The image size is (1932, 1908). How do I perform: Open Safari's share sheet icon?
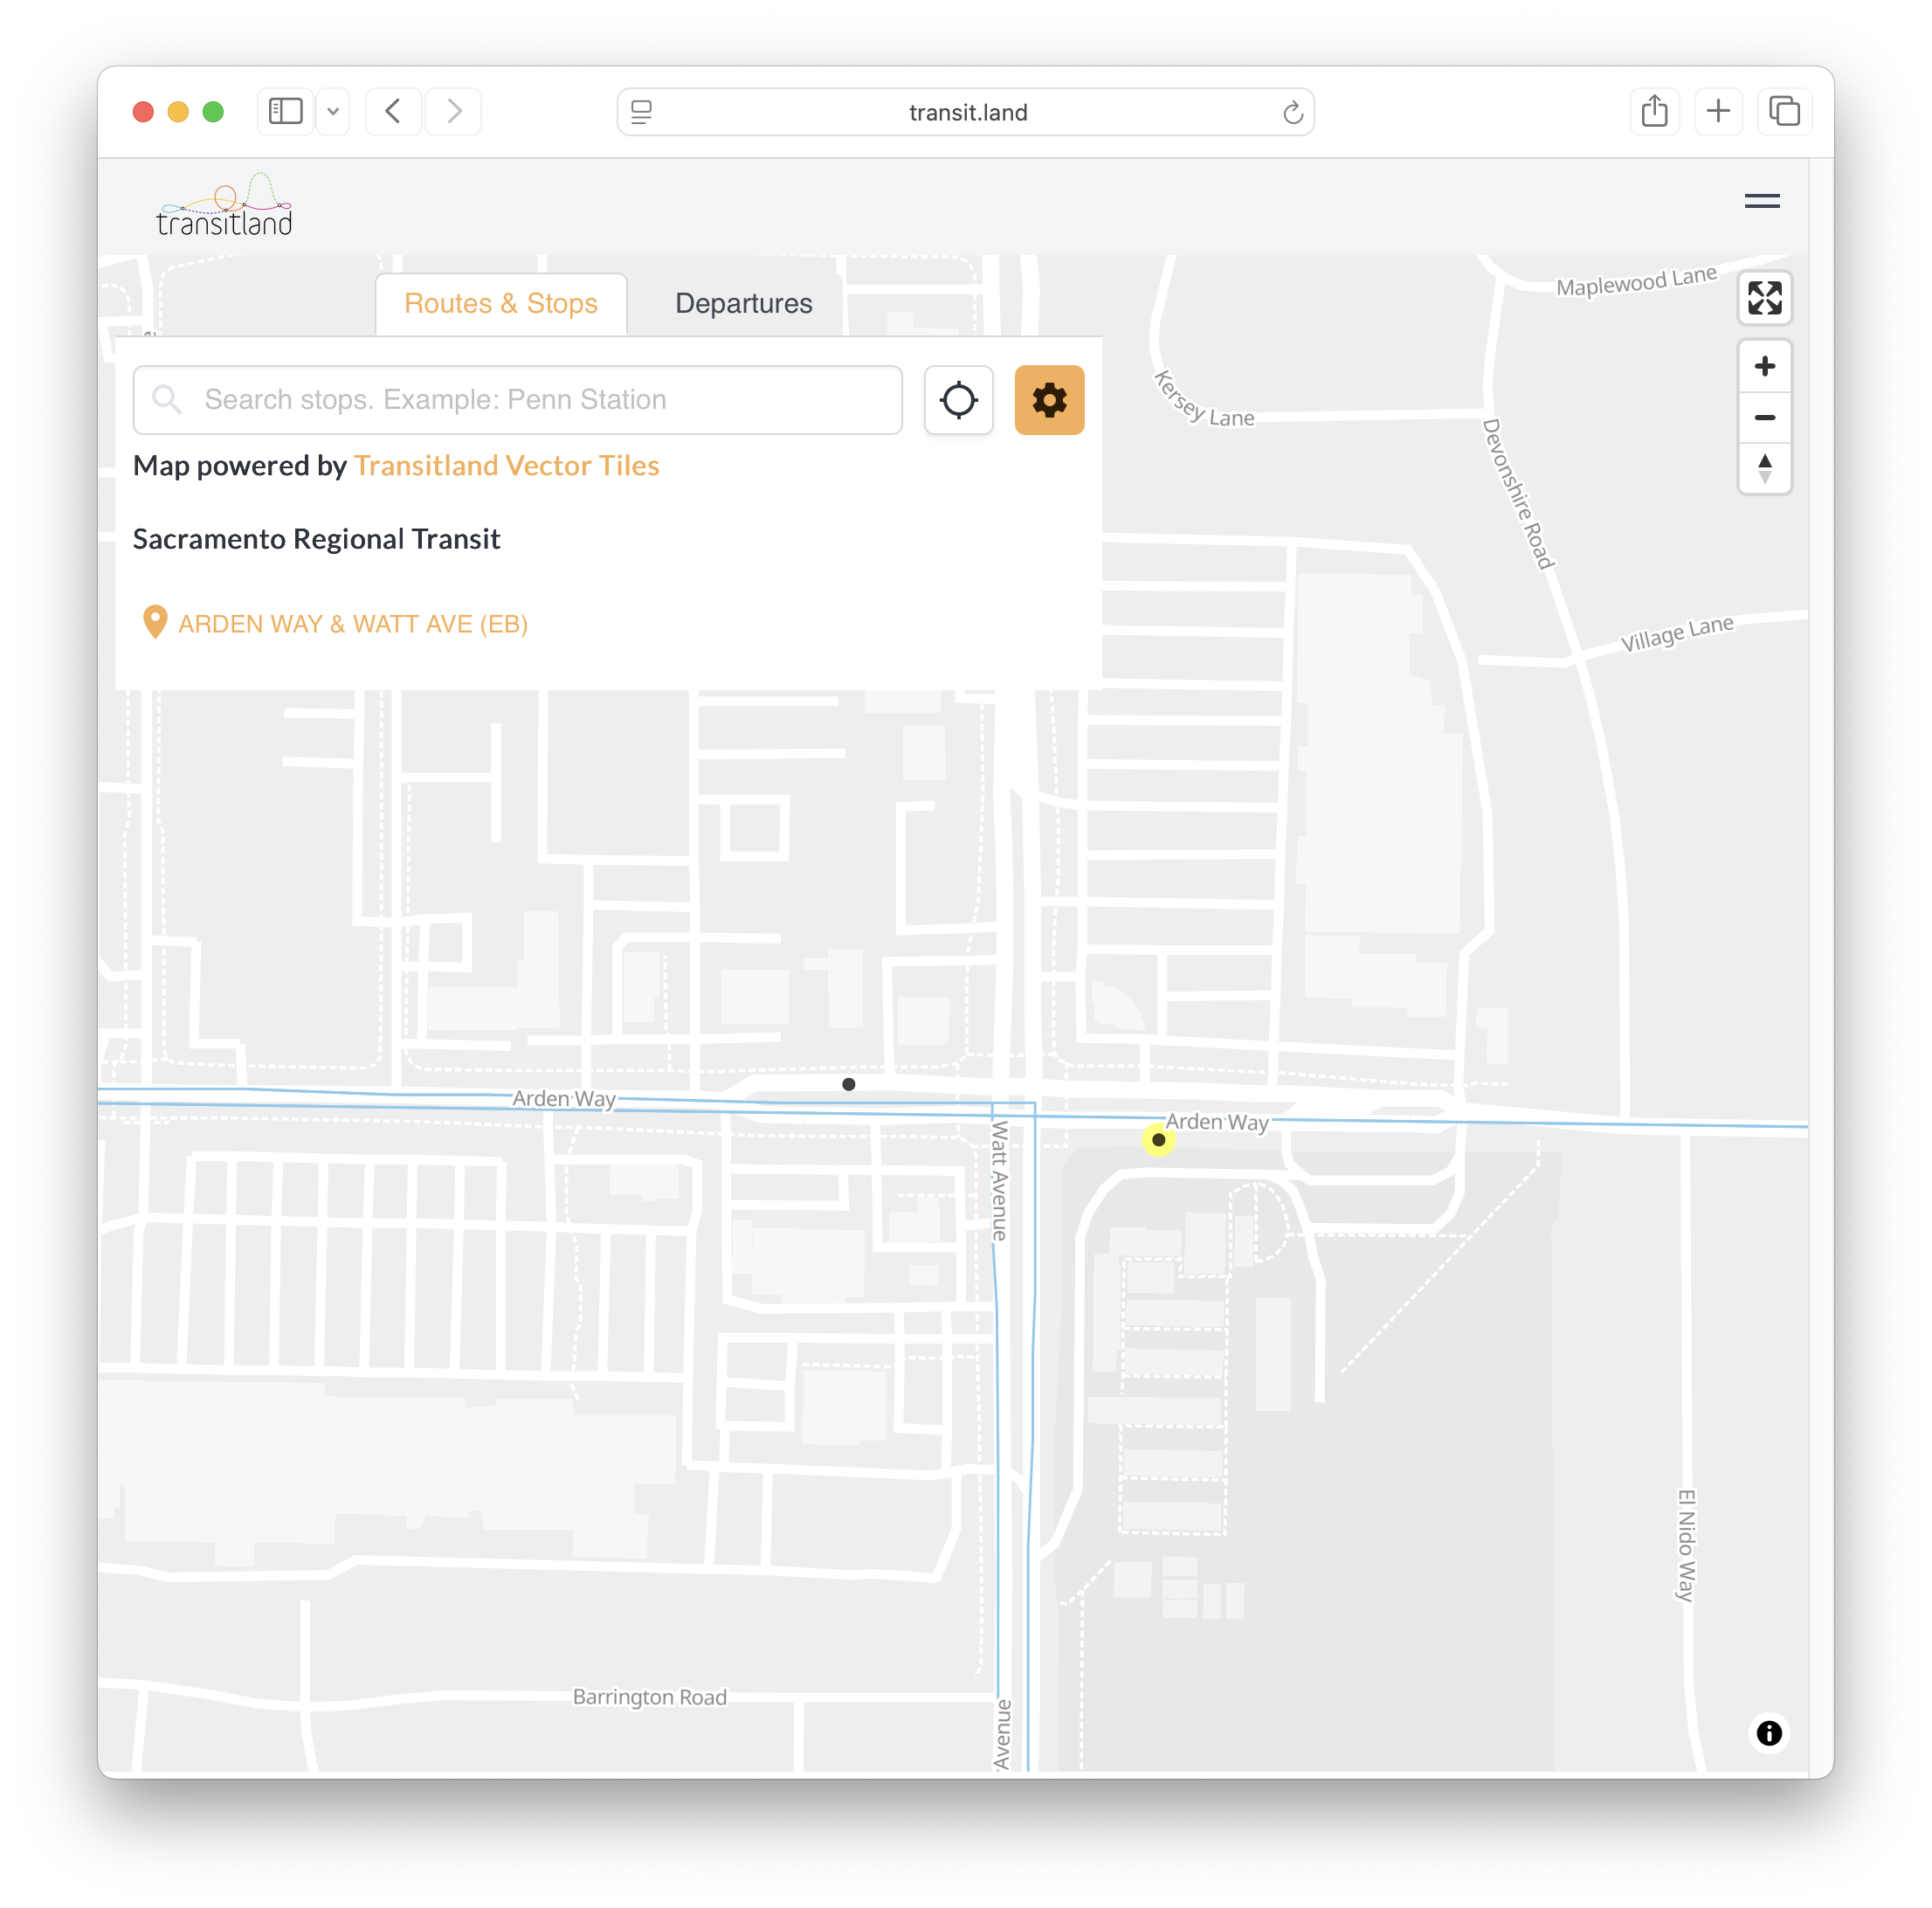coord(1654,111)
